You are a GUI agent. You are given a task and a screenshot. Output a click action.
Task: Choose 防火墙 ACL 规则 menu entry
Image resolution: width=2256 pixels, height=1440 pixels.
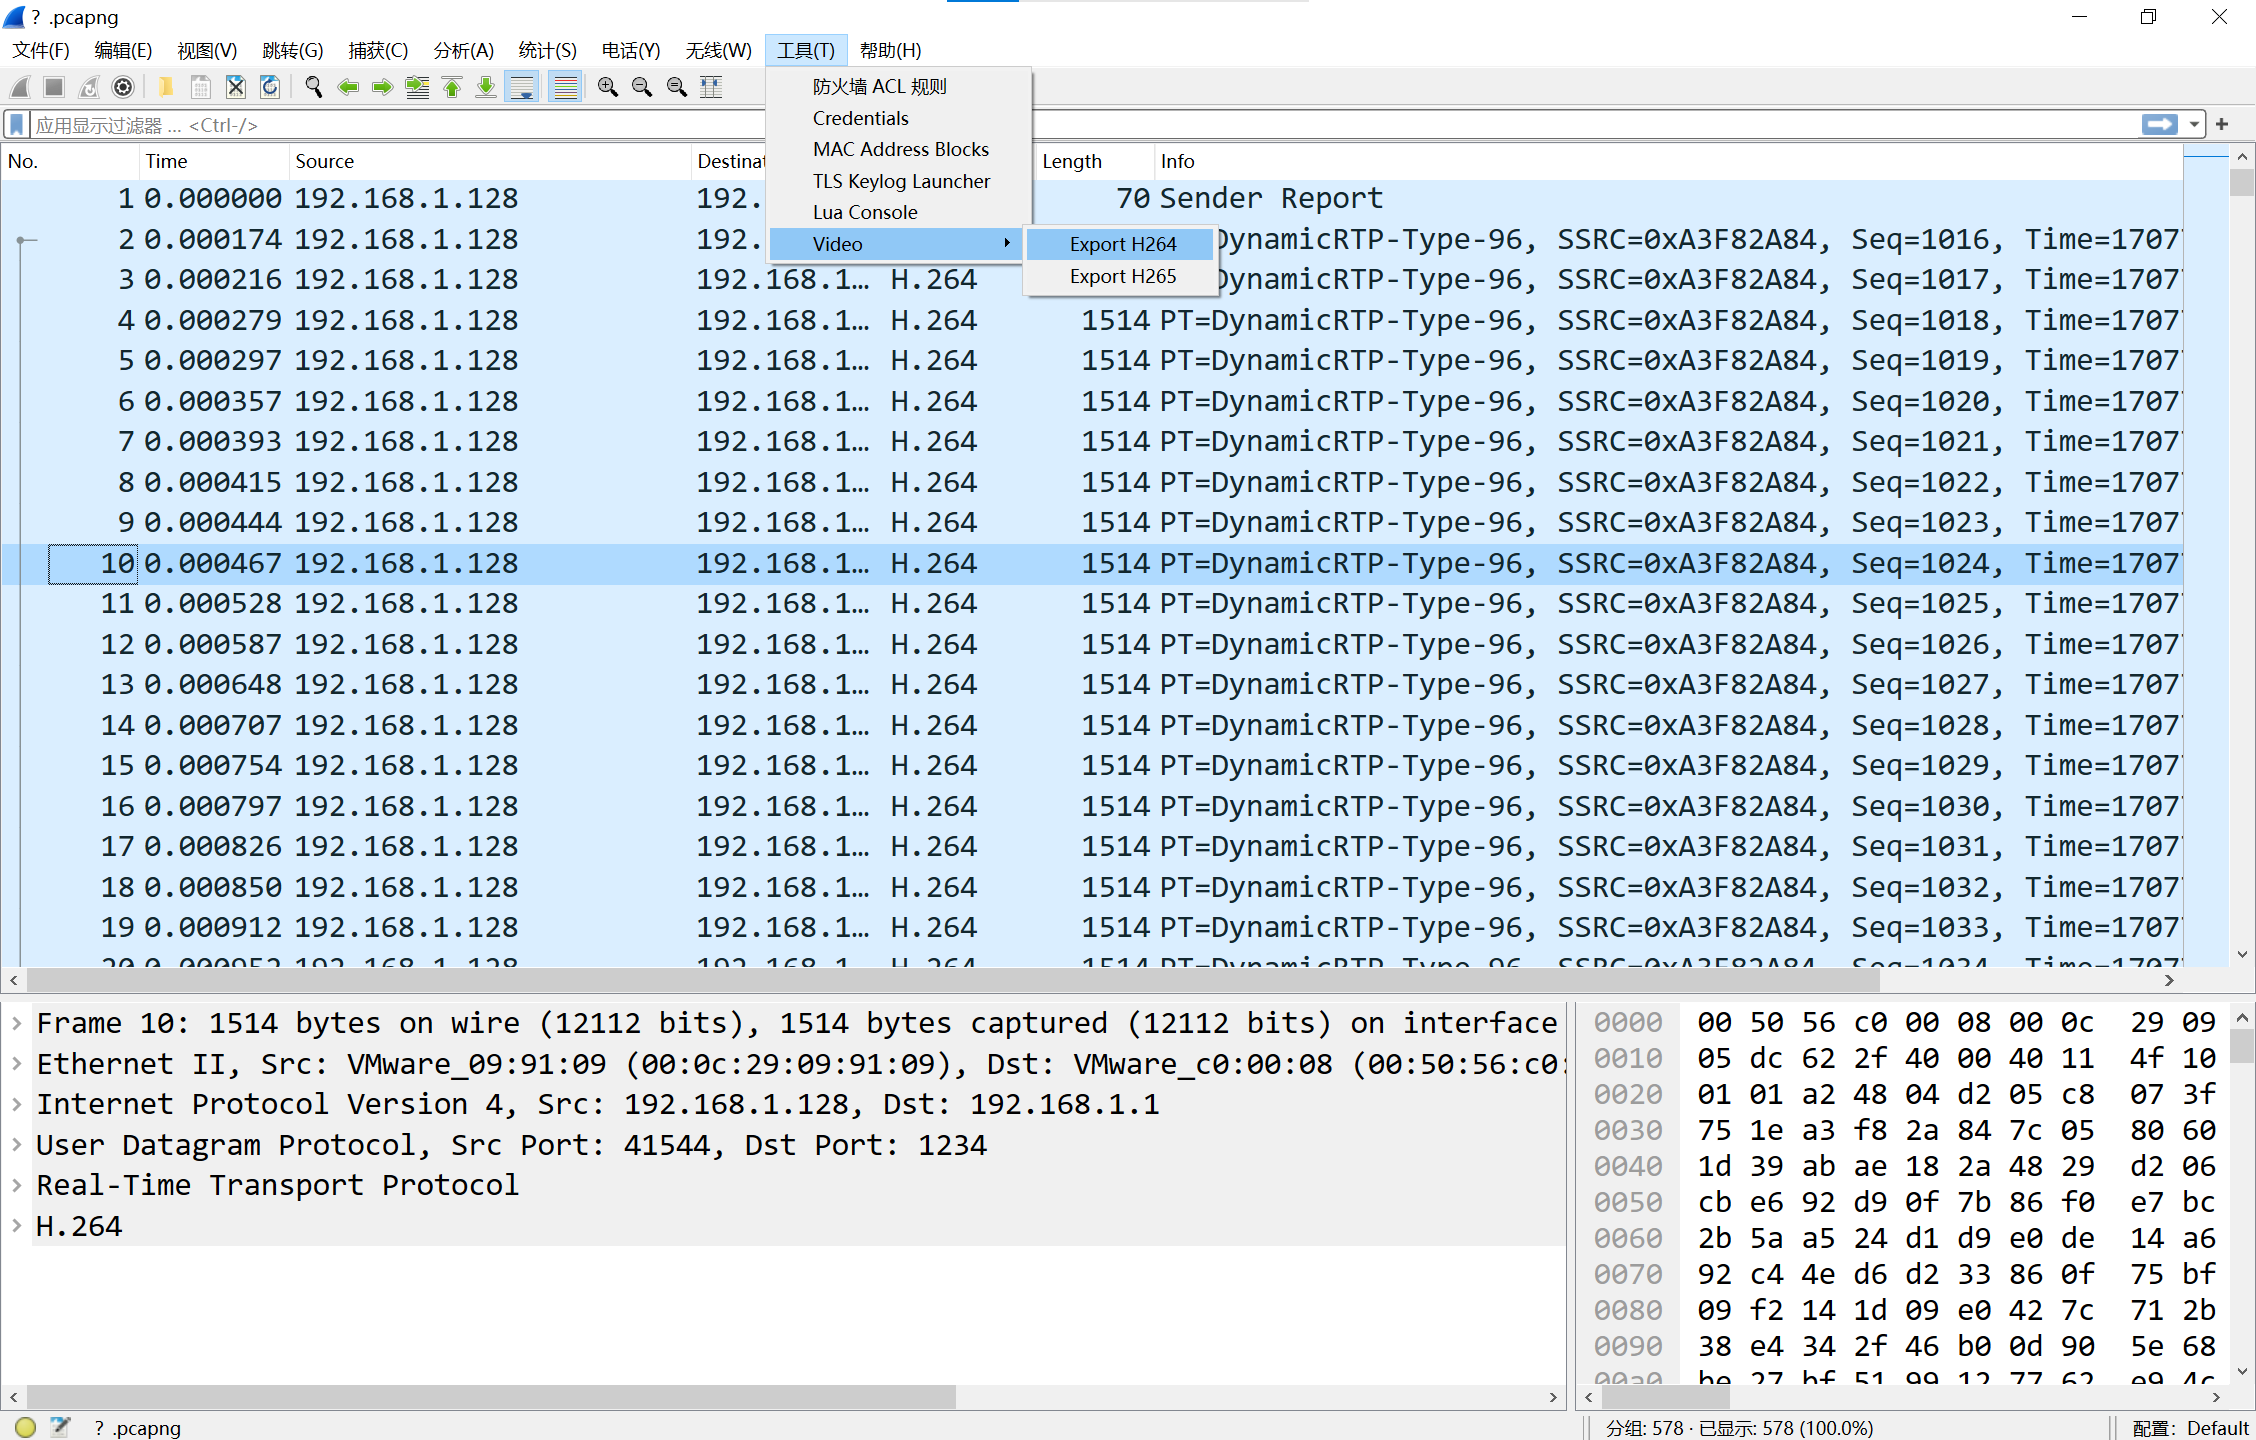pyautogui.click(x=898, y=86)
